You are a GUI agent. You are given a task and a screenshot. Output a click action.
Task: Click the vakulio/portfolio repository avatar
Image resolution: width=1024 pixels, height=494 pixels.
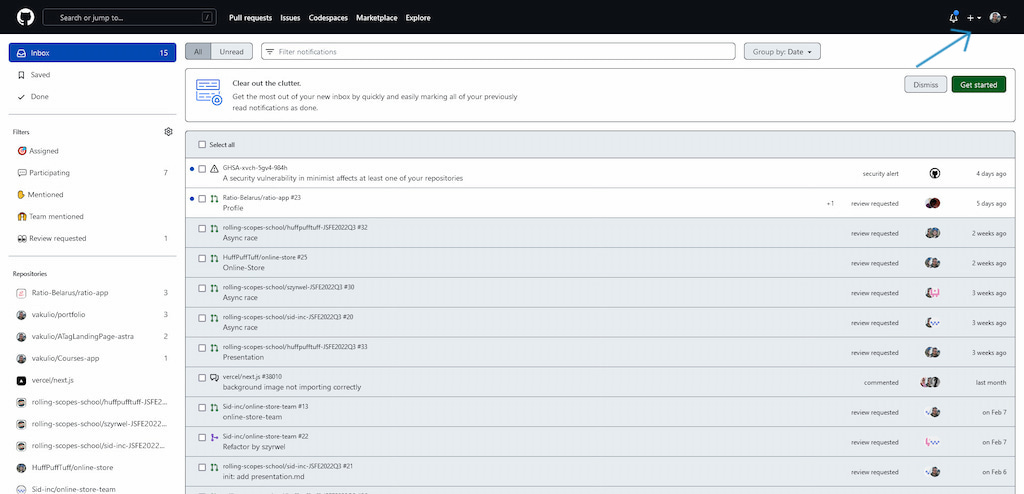pos(21,315)
